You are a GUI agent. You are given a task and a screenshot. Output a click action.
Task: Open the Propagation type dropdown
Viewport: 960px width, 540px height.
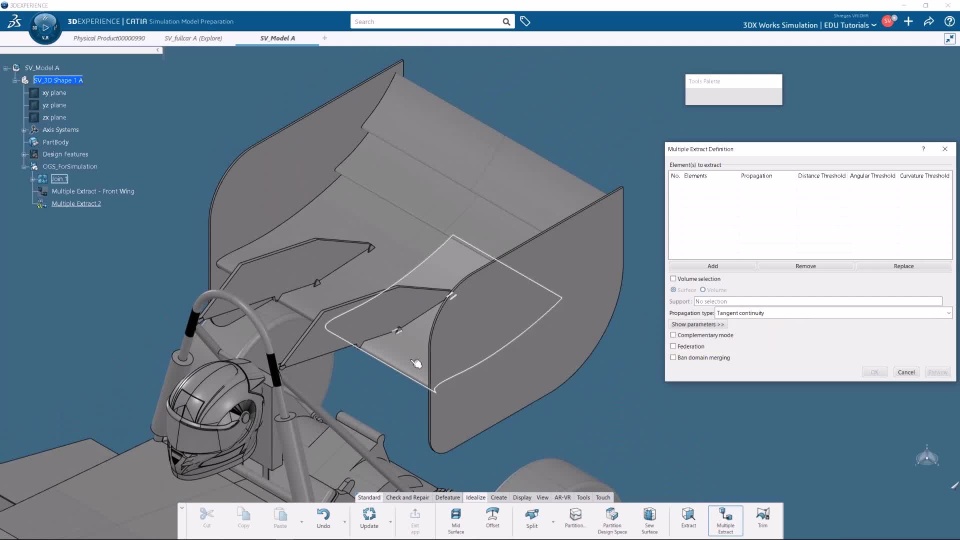(833, 313)
